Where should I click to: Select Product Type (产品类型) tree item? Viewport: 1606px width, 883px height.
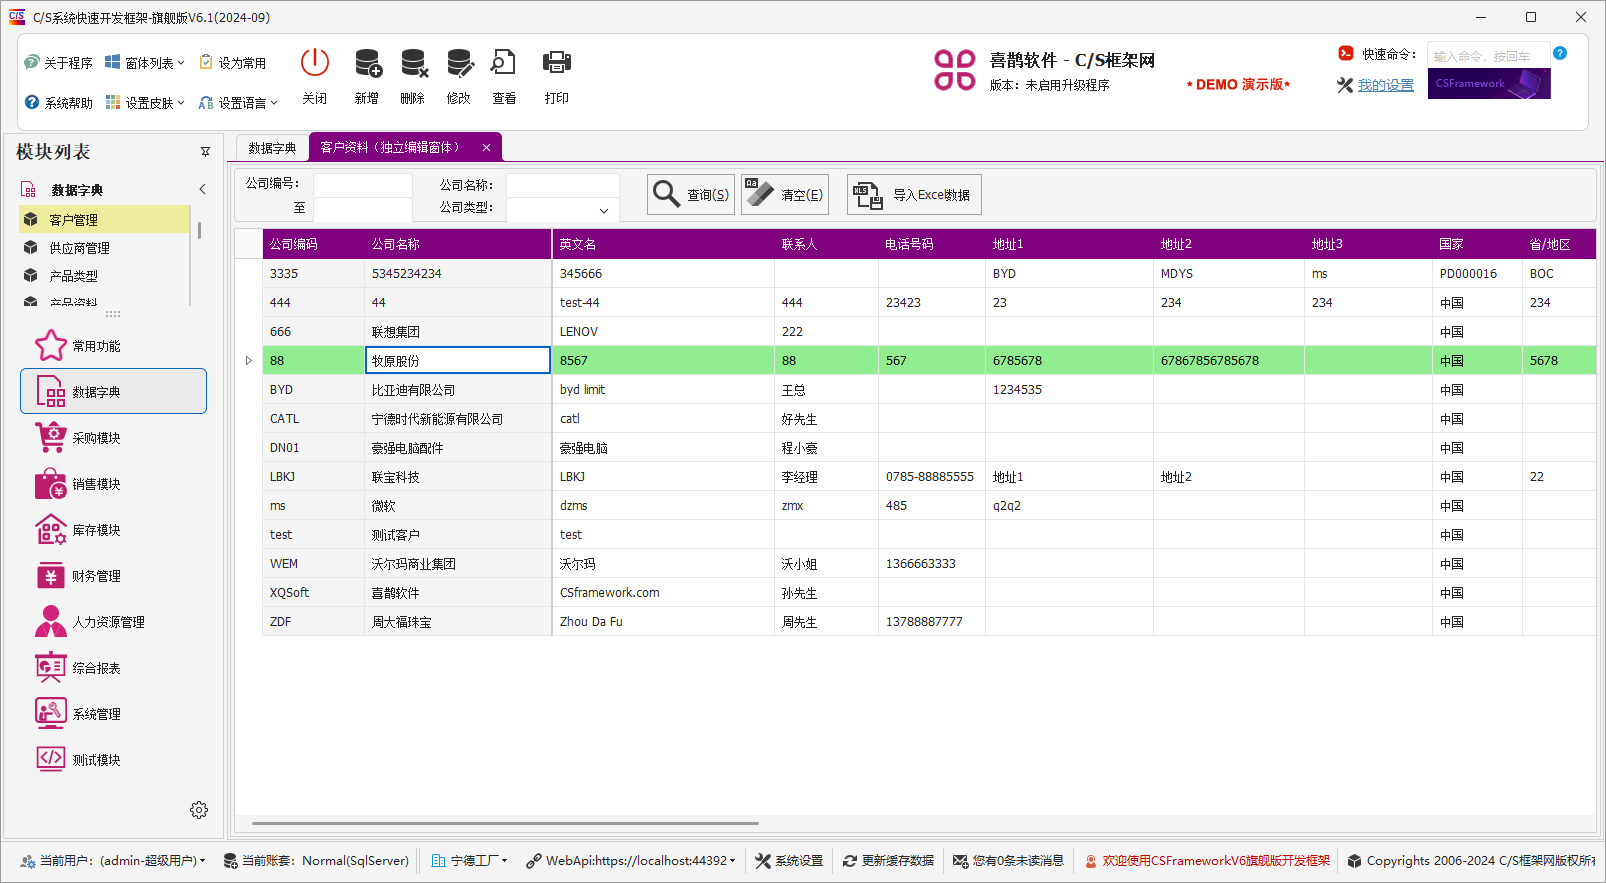[105, 275]
